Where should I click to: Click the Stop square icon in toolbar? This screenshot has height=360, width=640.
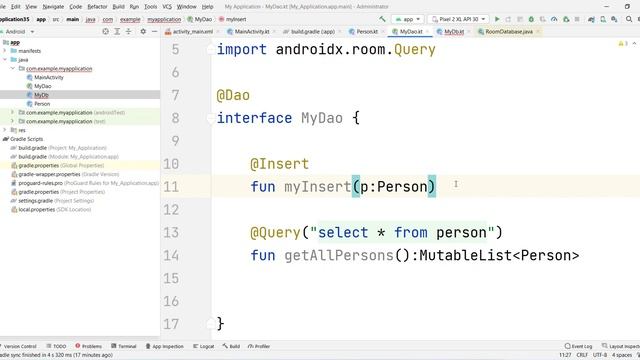pos(577,19)
